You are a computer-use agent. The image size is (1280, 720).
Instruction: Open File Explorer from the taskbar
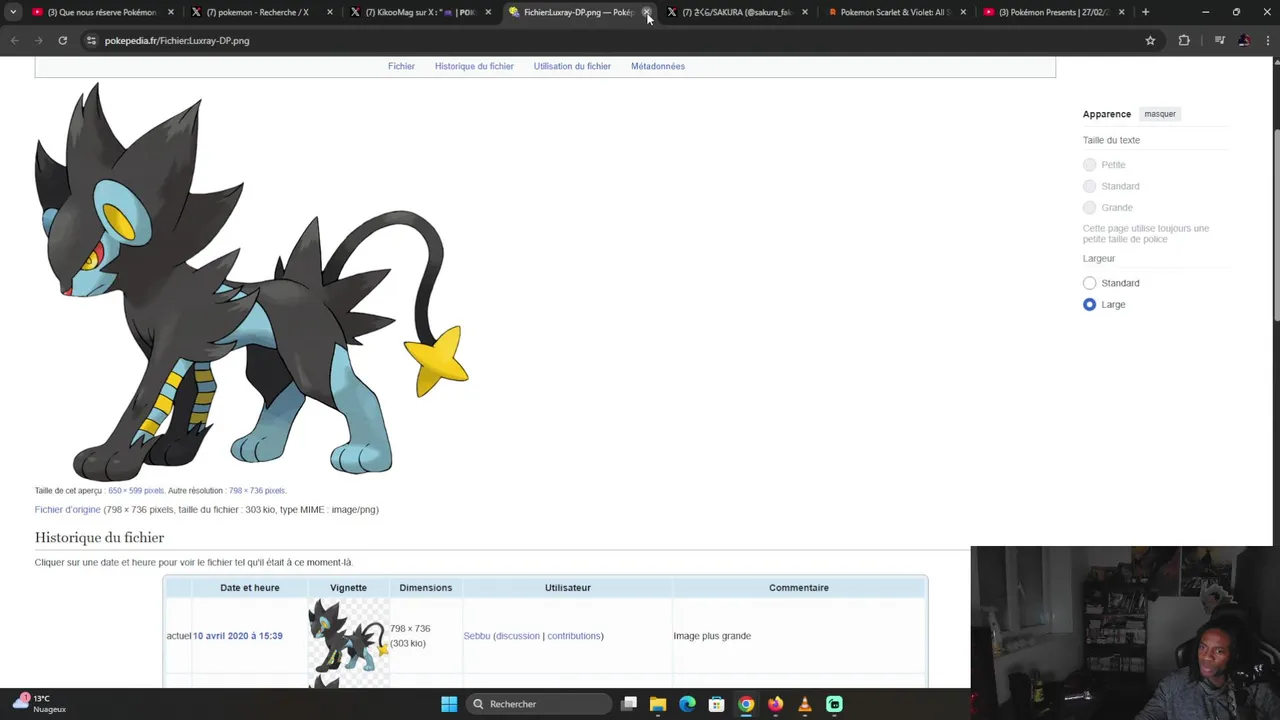658,704
